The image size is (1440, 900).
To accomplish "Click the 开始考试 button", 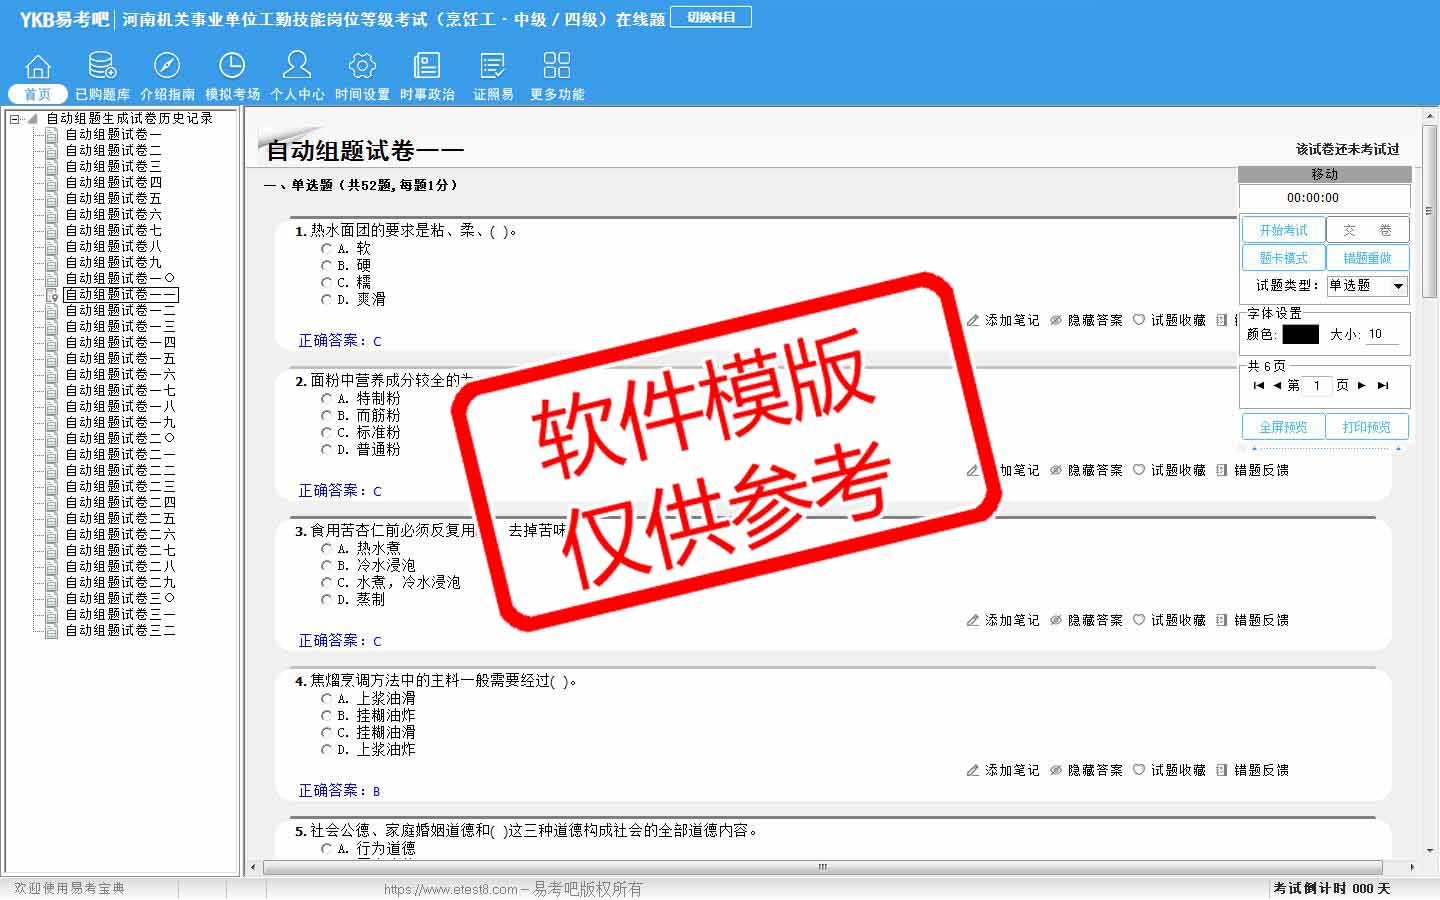I will point(1283,230).
